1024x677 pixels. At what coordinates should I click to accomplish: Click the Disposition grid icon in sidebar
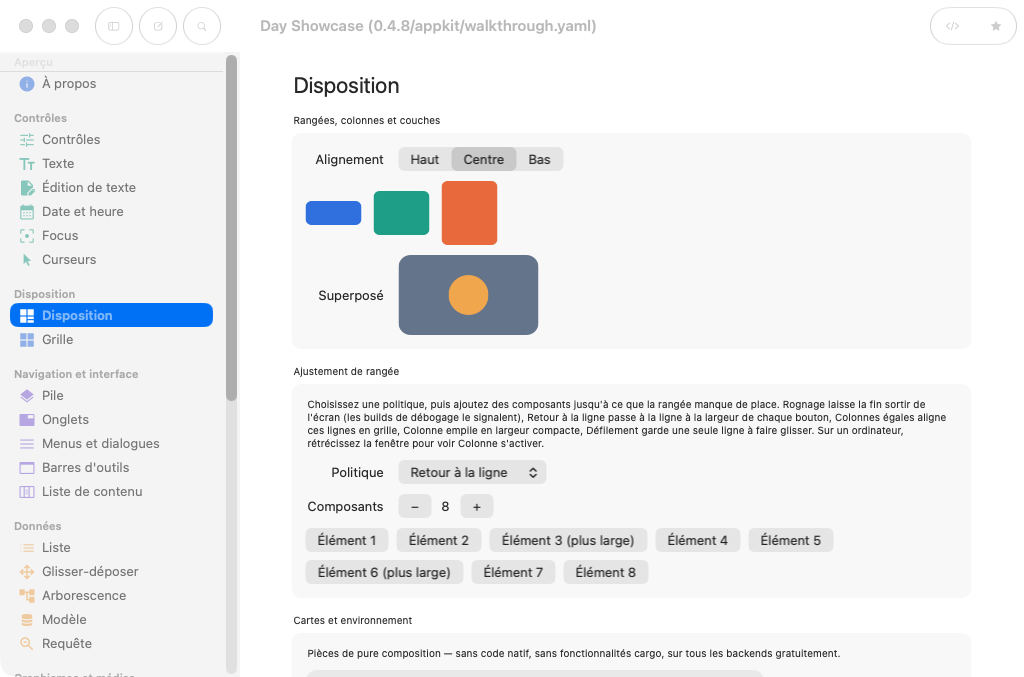pyautogui.click(x=27, y=315)
